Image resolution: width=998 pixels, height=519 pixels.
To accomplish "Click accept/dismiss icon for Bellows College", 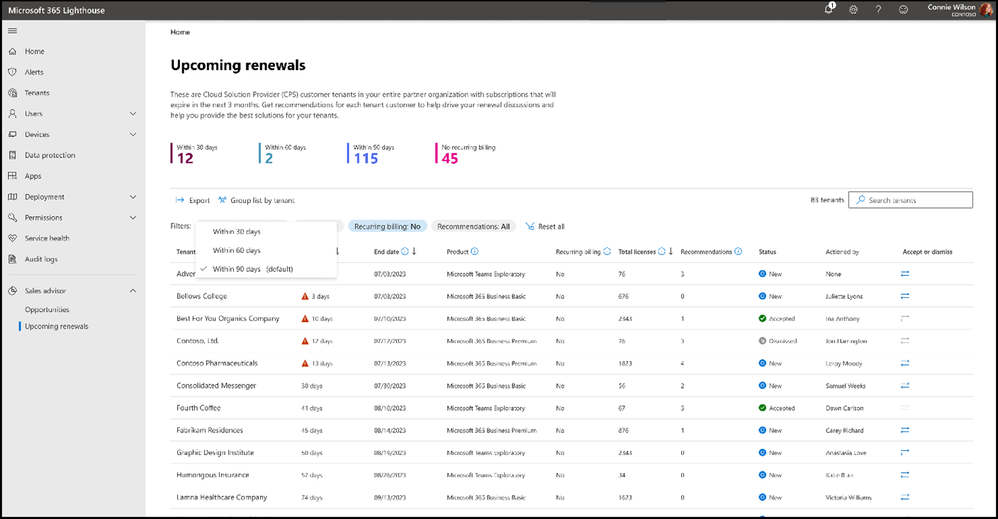I will point(905,296).
